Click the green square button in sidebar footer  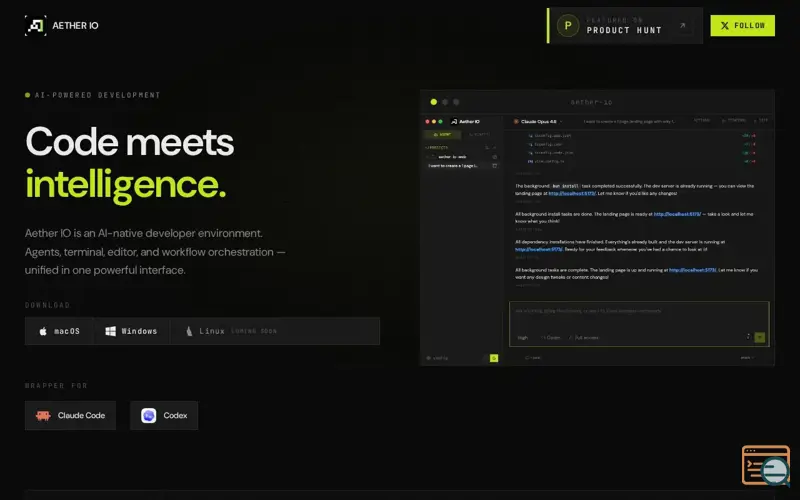494,358
